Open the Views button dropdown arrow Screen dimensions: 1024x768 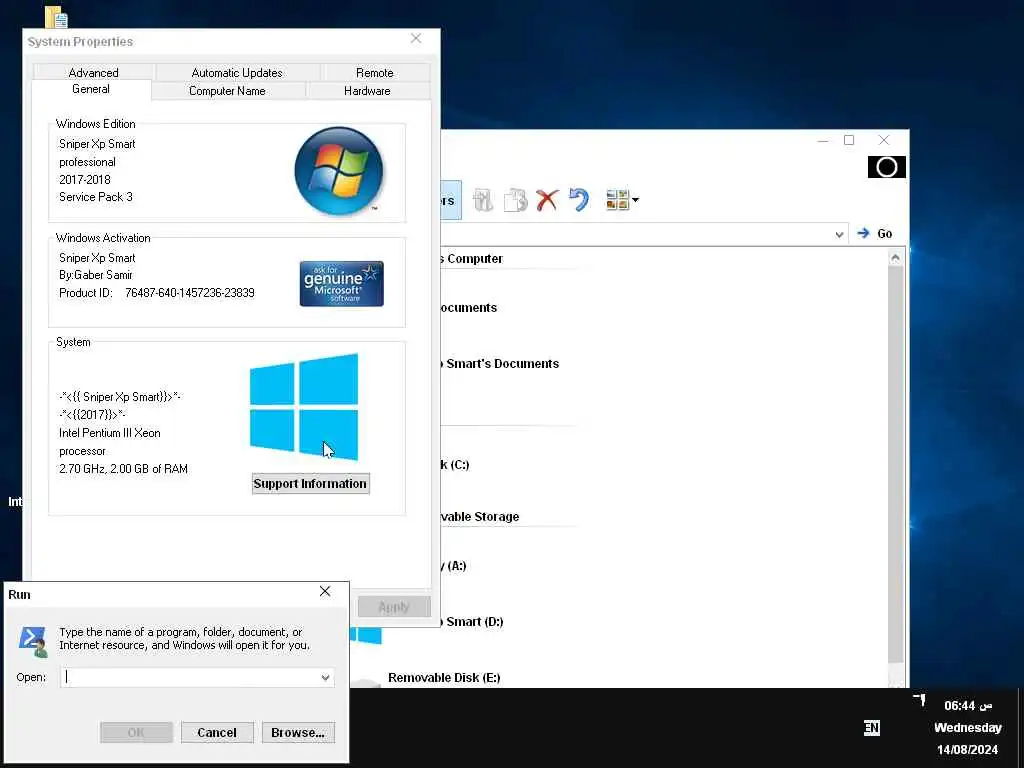click(x=635, y=200)
